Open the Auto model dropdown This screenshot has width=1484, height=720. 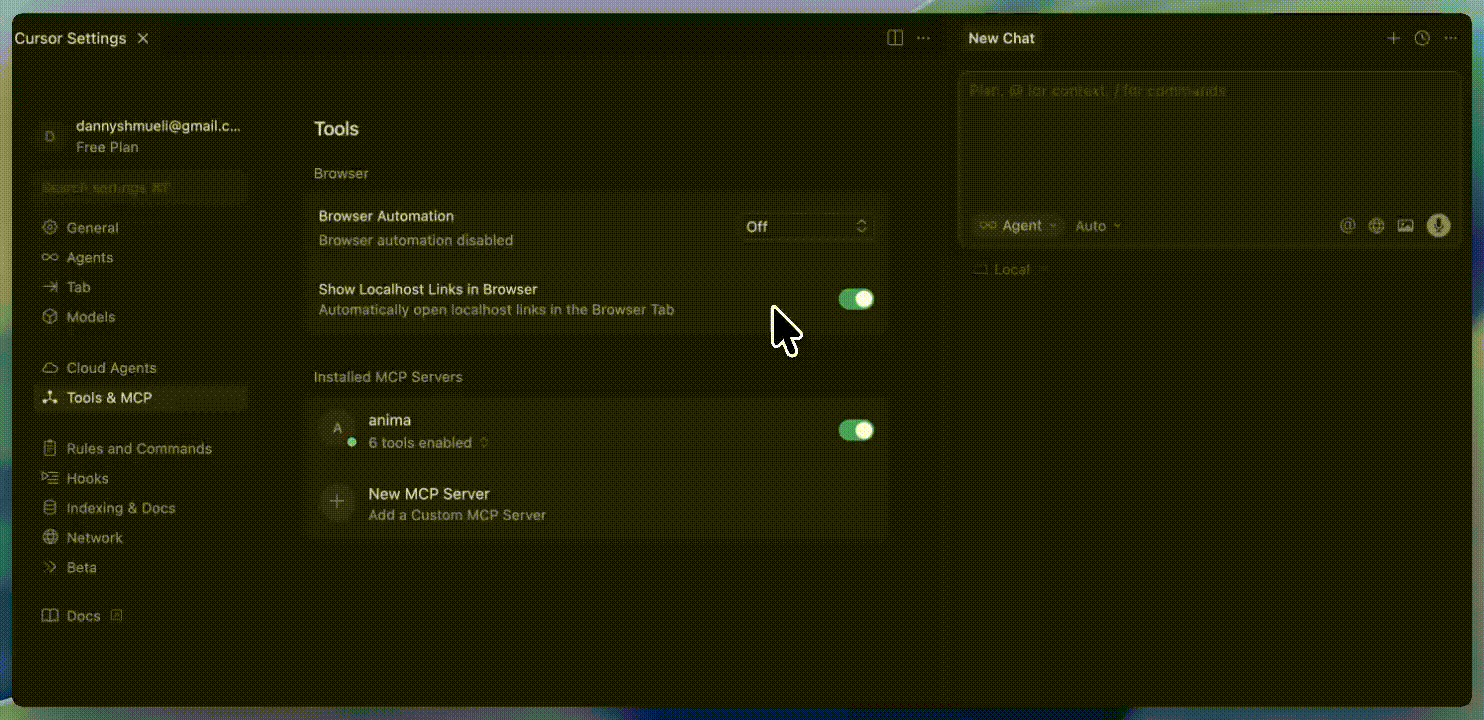coord(1098,226)
